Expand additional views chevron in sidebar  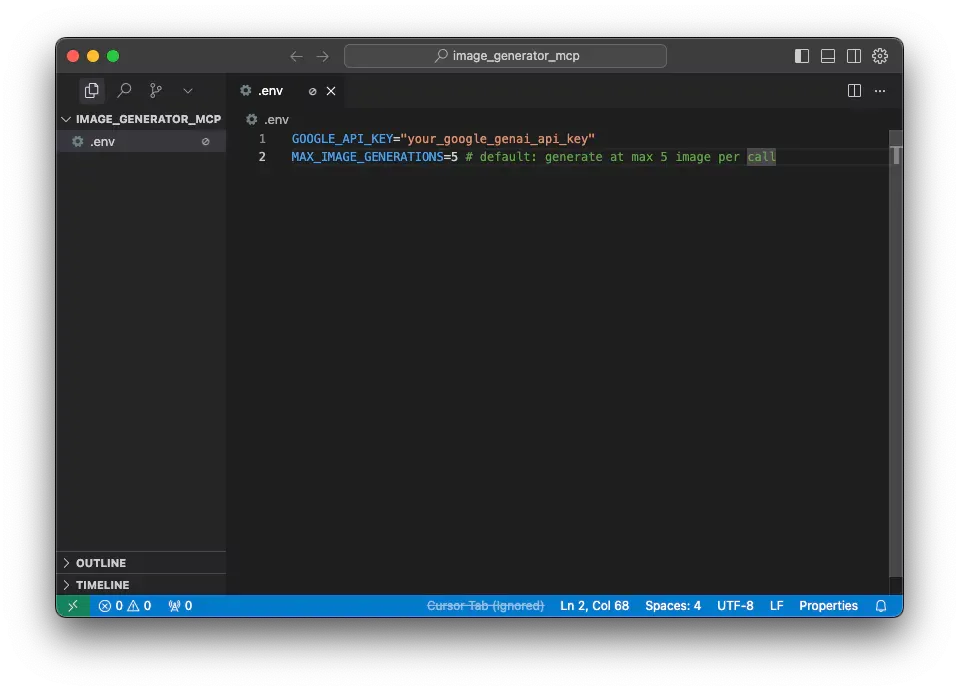coord(188,91)
